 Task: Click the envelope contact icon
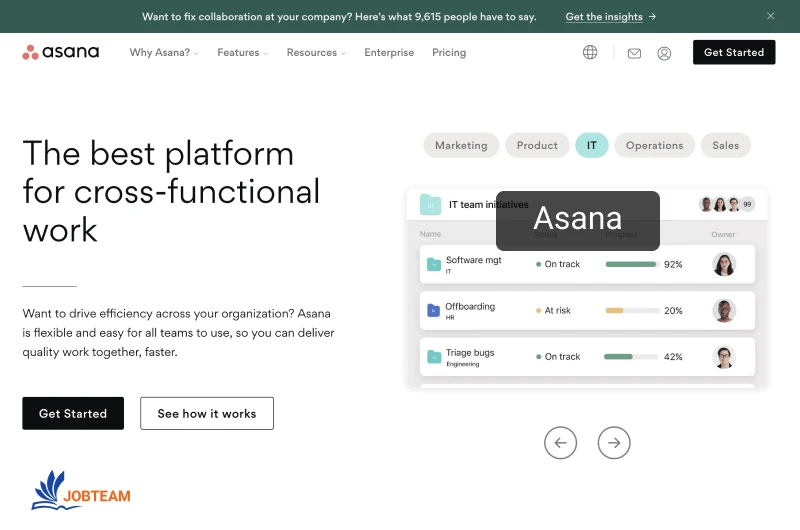634,53
